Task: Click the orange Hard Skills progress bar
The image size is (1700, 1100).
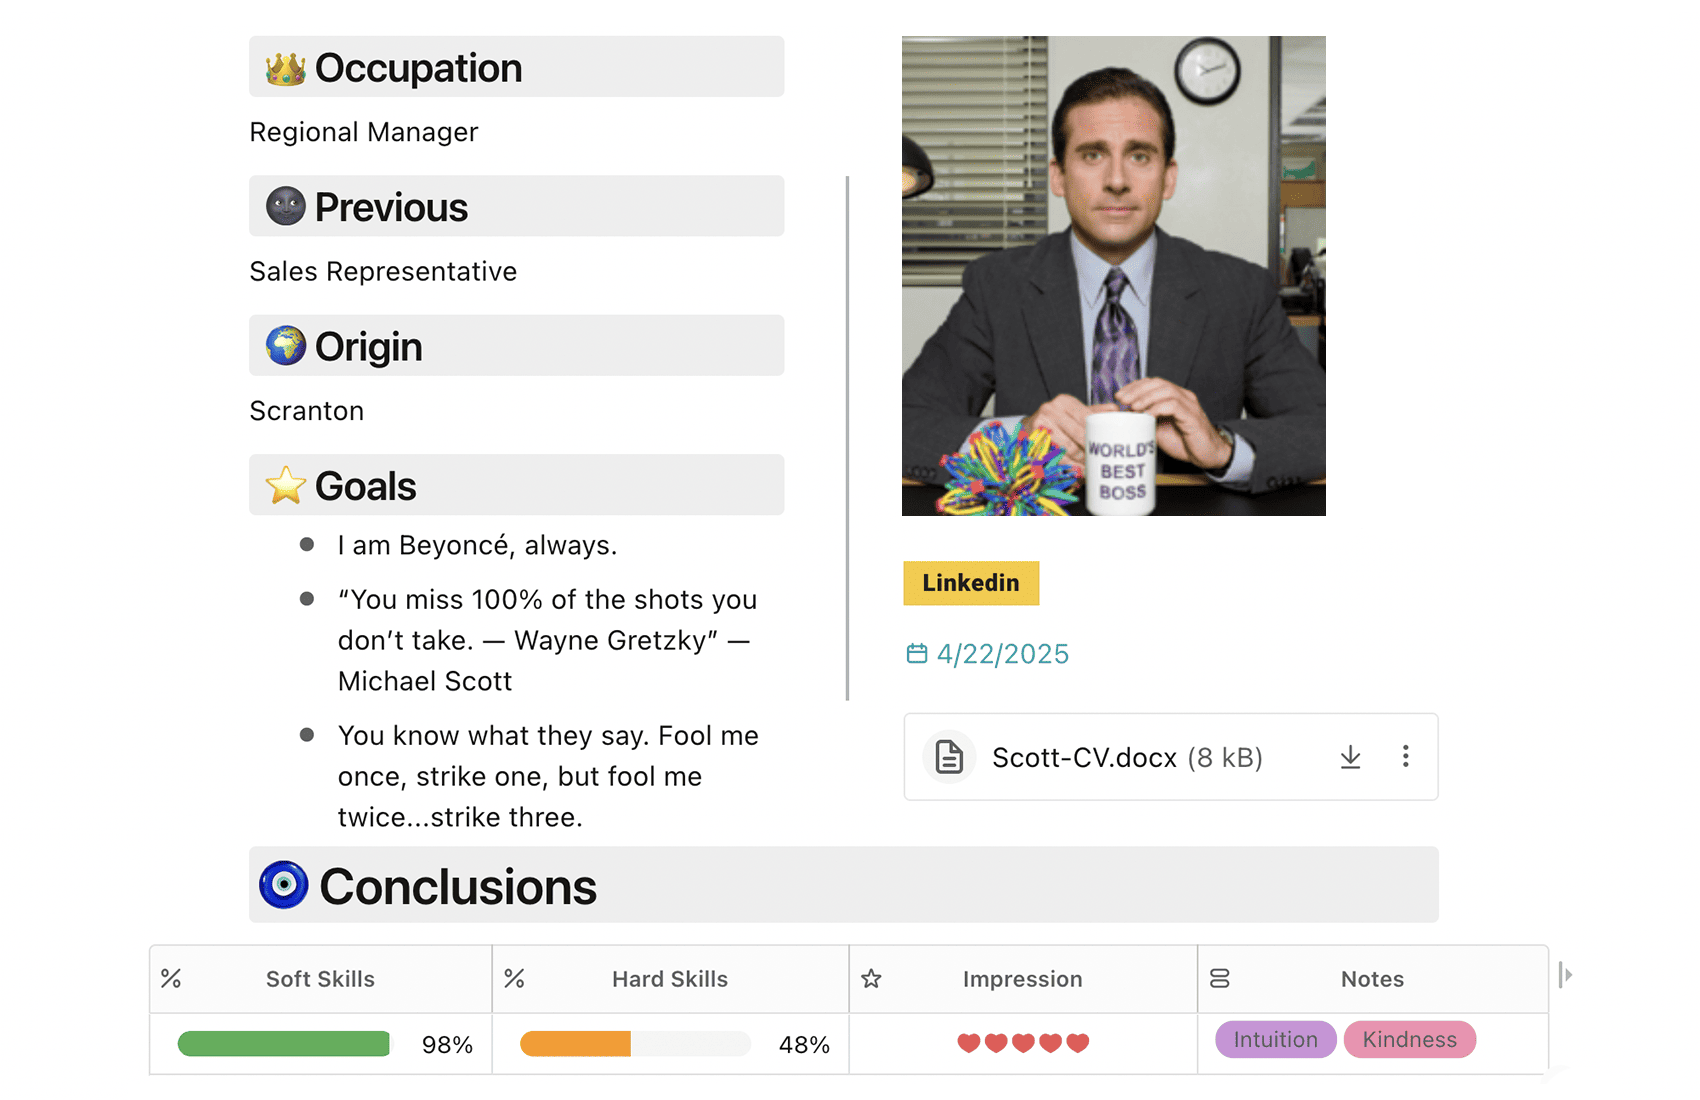Action: tap(576, 1044)
